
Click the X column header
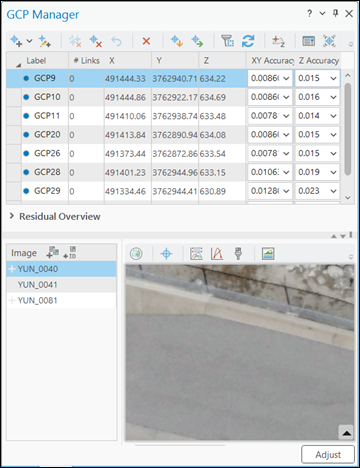point(128,60)
